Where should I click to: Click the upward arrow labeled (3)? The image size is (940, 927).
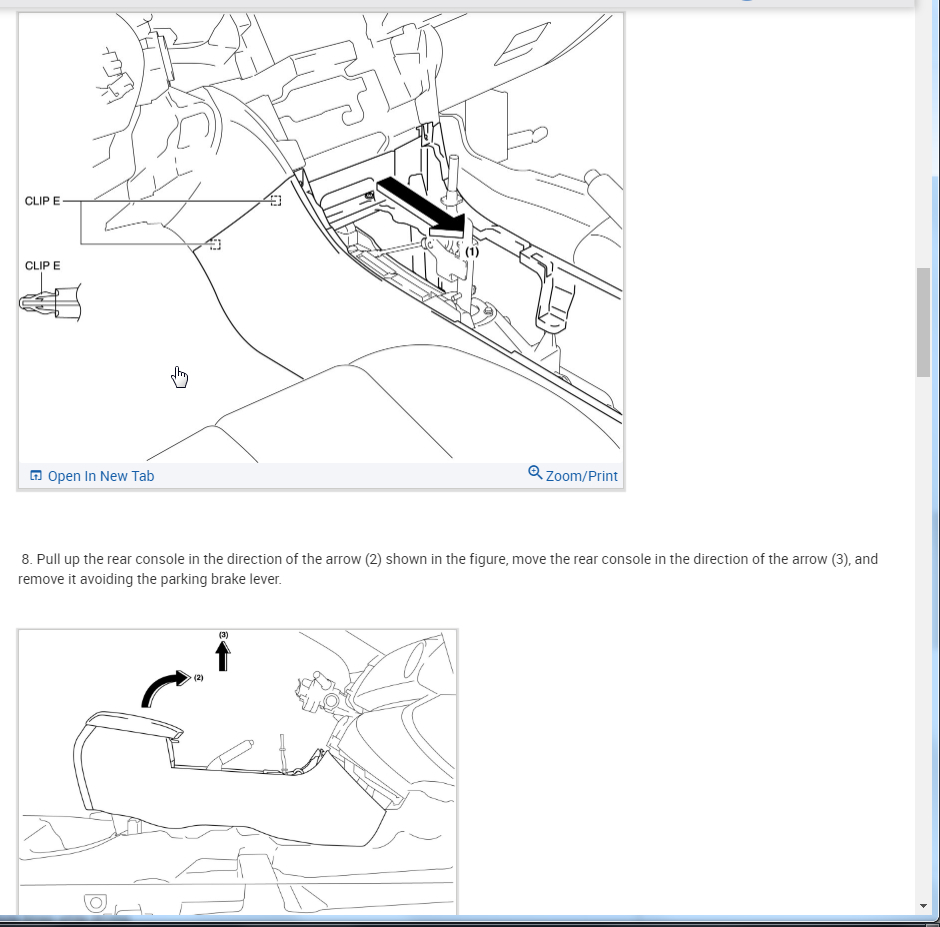pos(223,655)
